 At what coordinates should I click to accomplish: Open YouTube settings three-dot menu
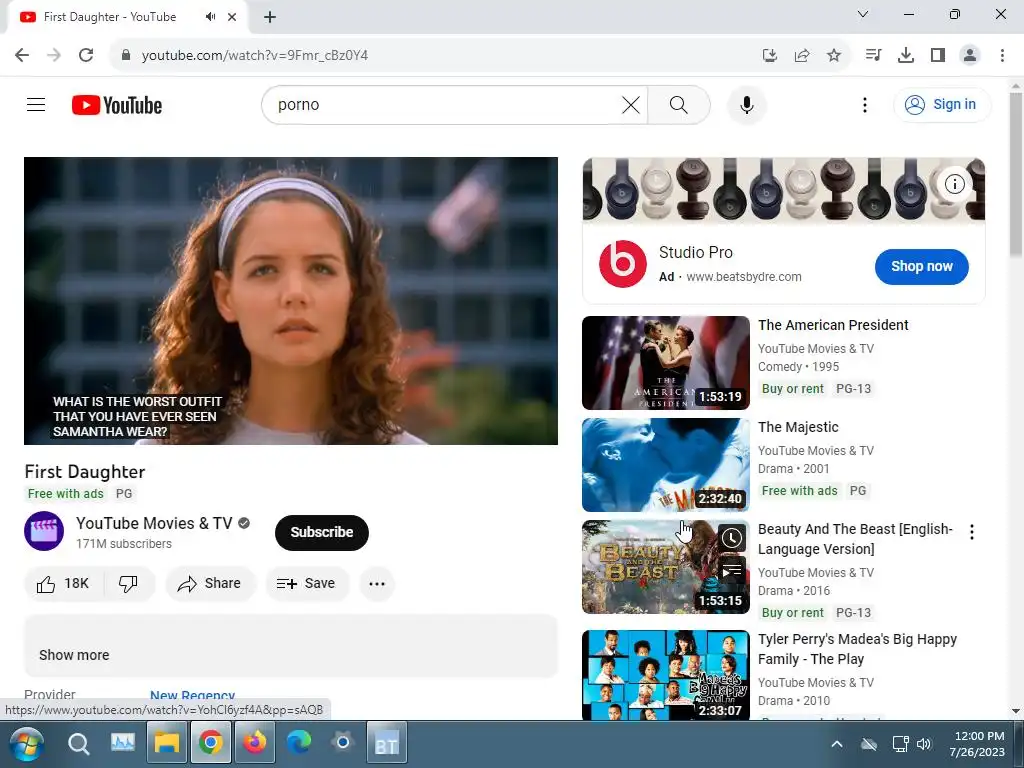click(x=865, y=104)
